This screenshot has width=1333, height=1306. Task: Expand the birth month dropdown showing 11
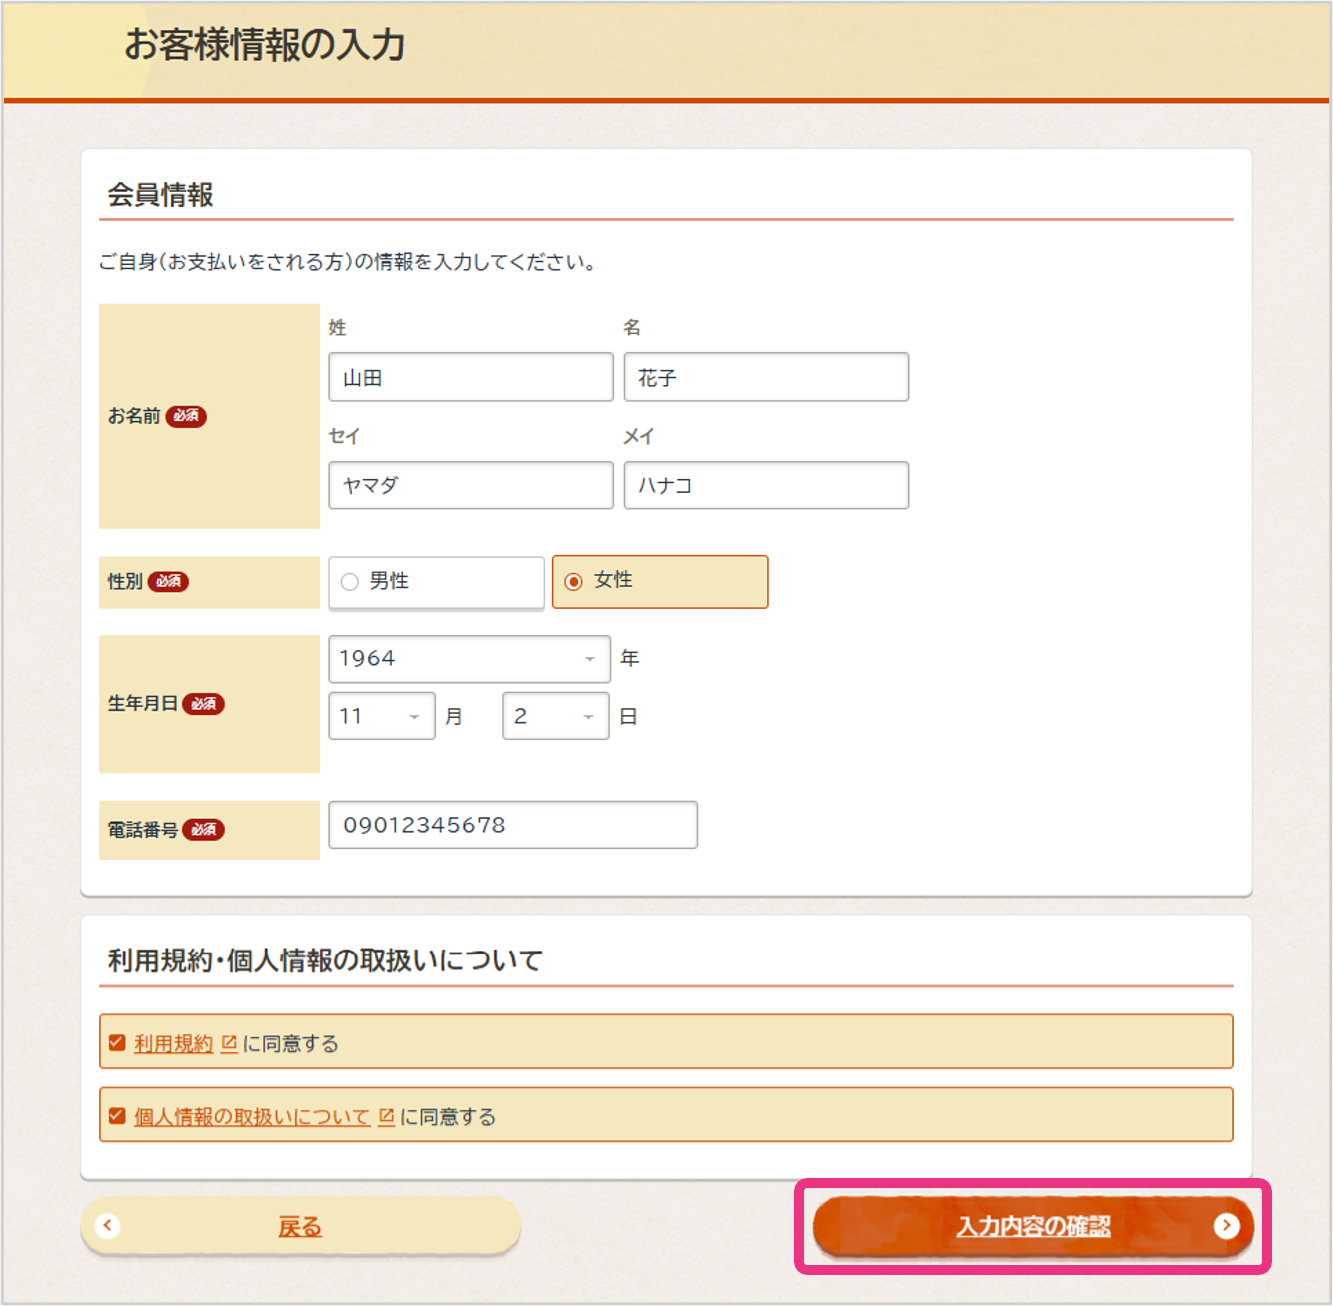pos(381,716)
